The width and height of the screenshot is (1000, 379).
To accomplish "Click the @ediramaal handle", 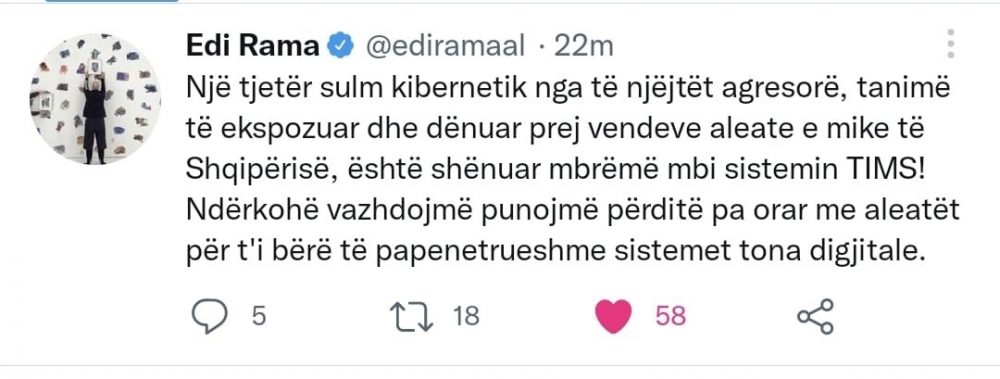I will coord(445,47).
